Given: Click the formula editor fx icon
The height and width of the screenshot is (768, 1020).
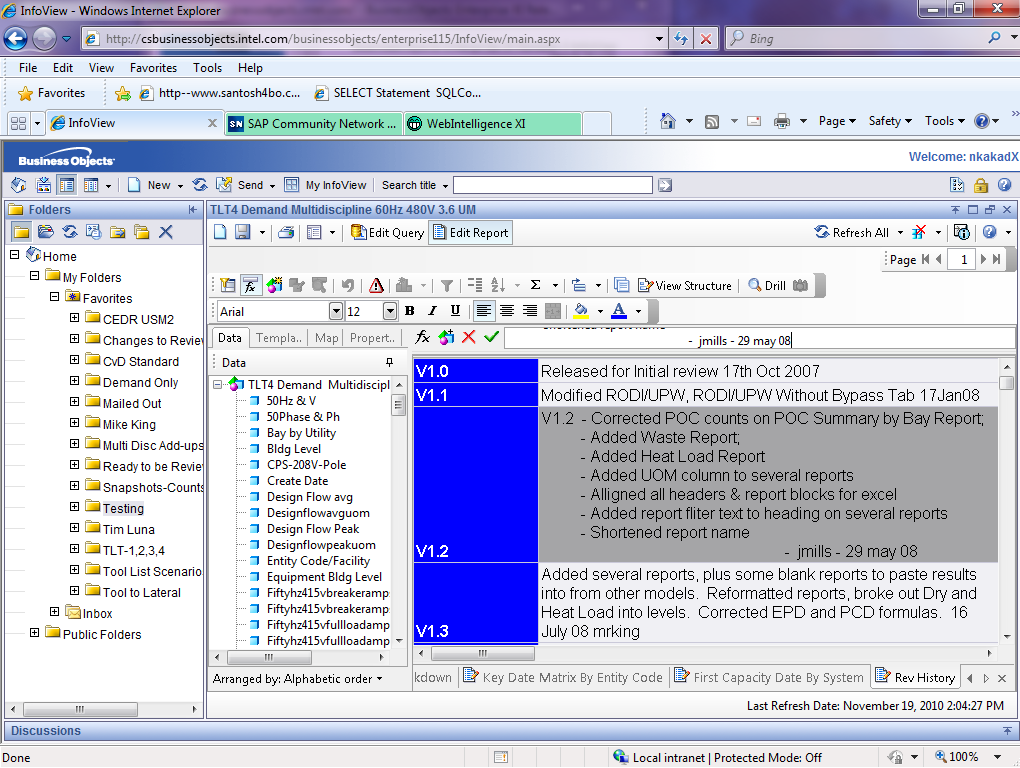Looking at the screenshot, I should pos(423,337).
